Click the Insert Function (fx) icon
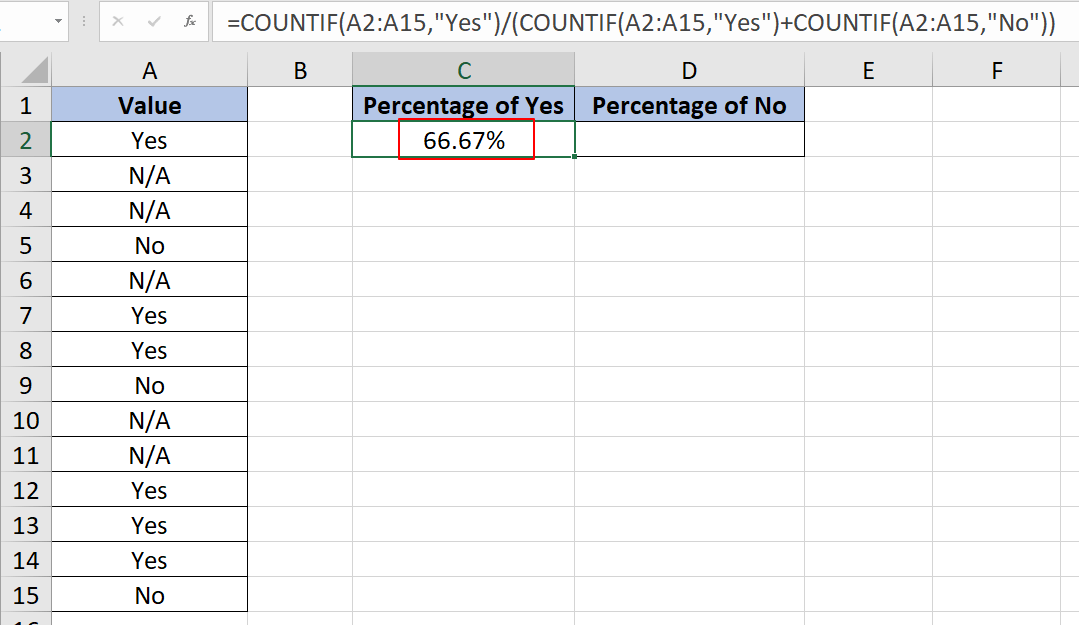The height and width of the screenshot is (625, 1079). [190, 21]
